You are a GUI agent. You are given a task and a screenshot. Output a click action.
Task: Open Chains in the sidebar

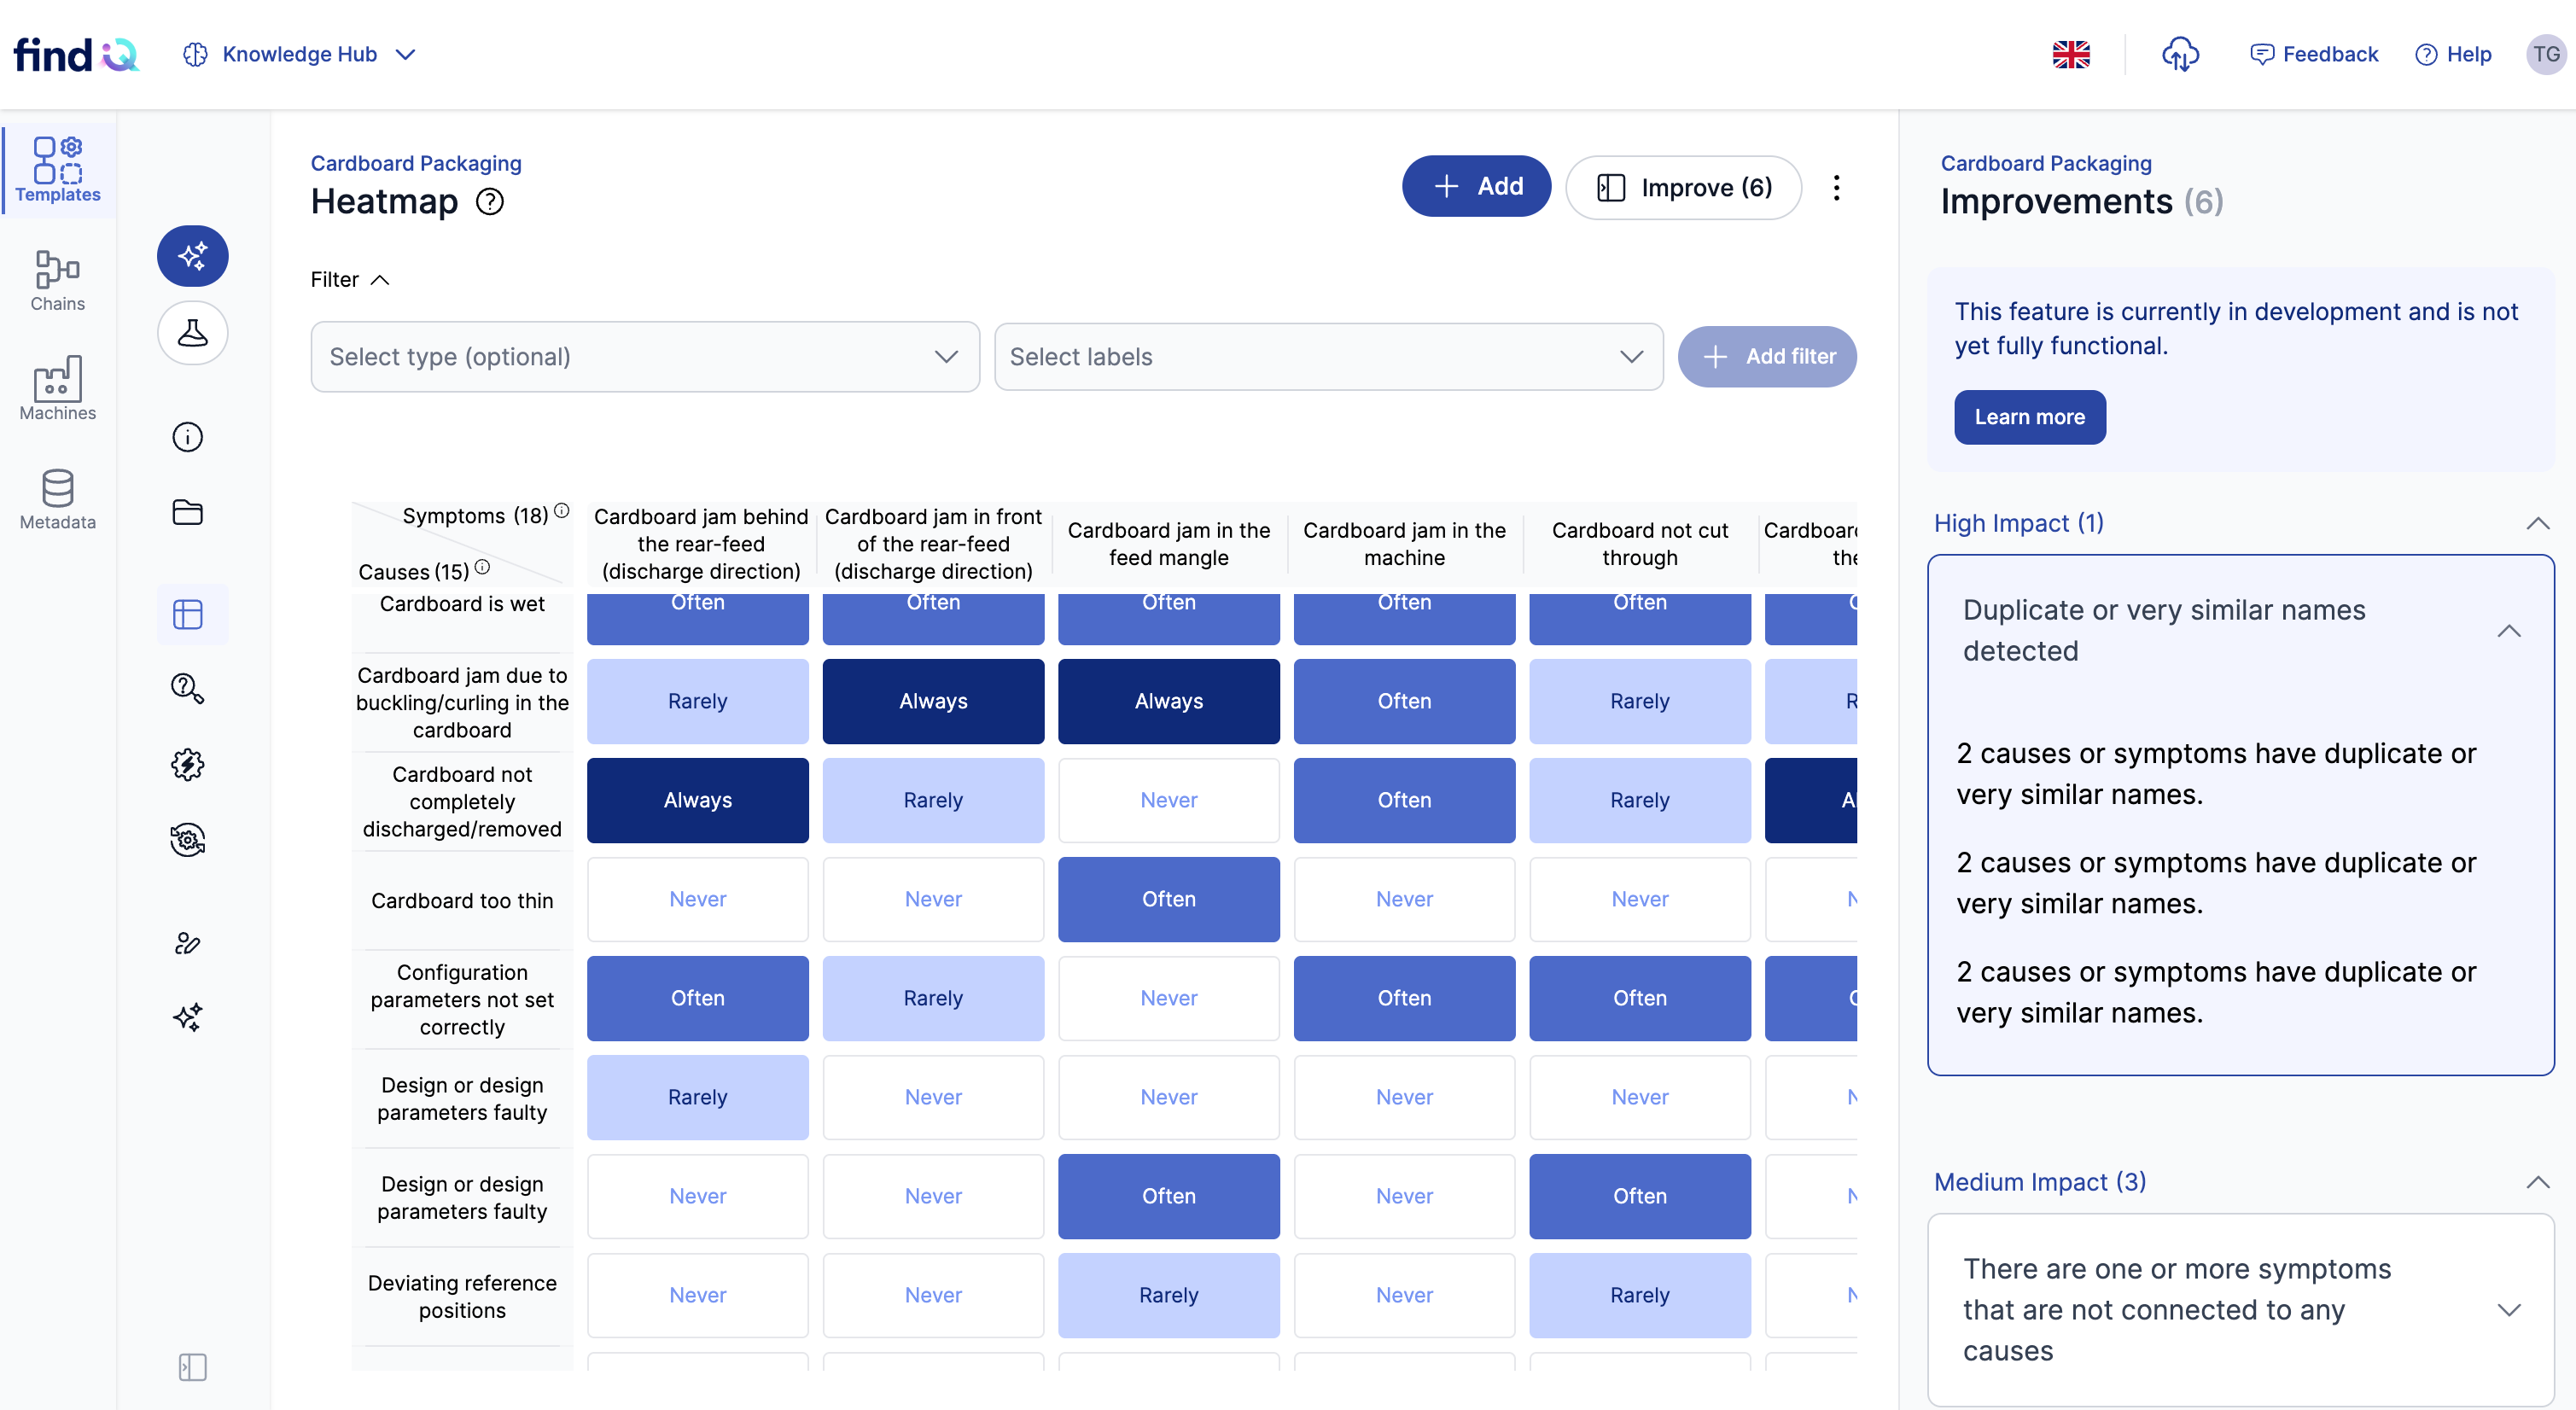(58, 279)
